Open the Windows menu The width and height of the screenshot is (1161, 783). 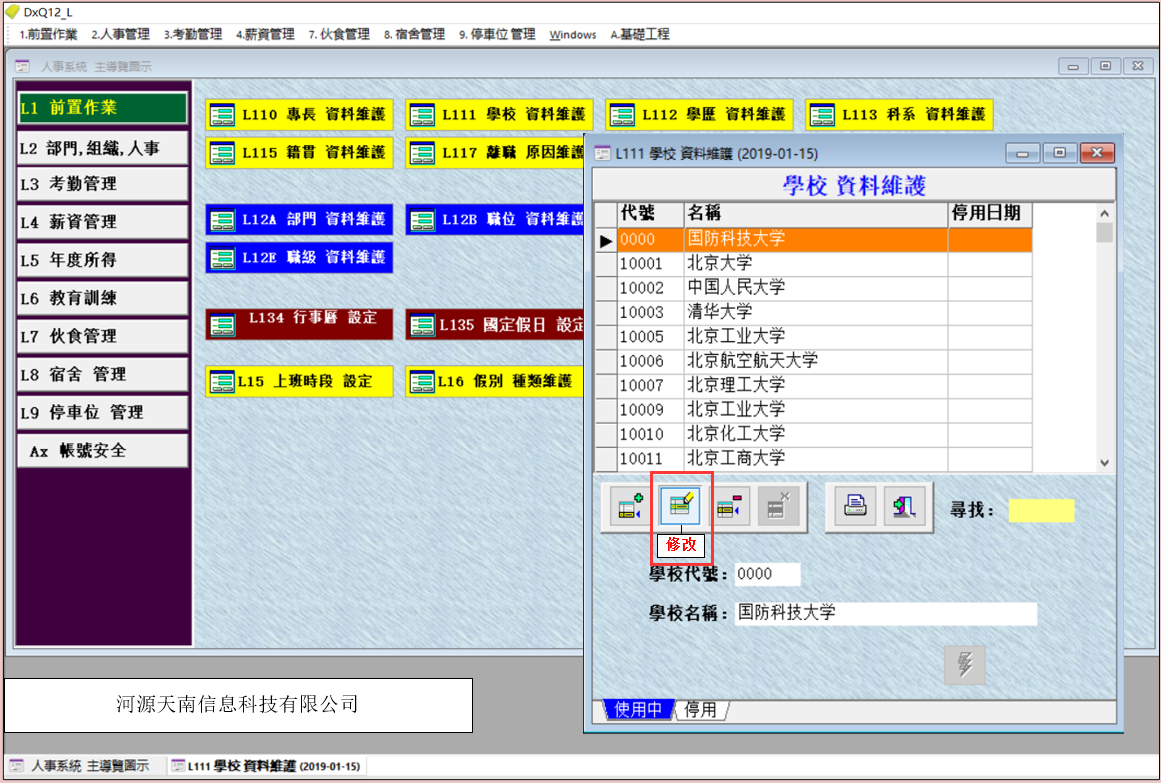point(572,34)
